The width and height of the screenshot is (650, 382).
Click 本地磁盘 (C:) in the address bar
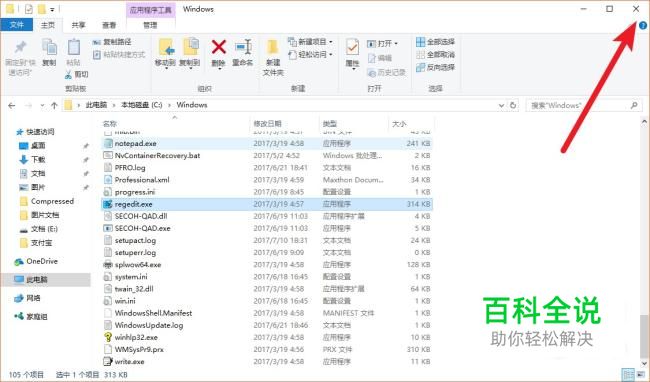point(141,105)
